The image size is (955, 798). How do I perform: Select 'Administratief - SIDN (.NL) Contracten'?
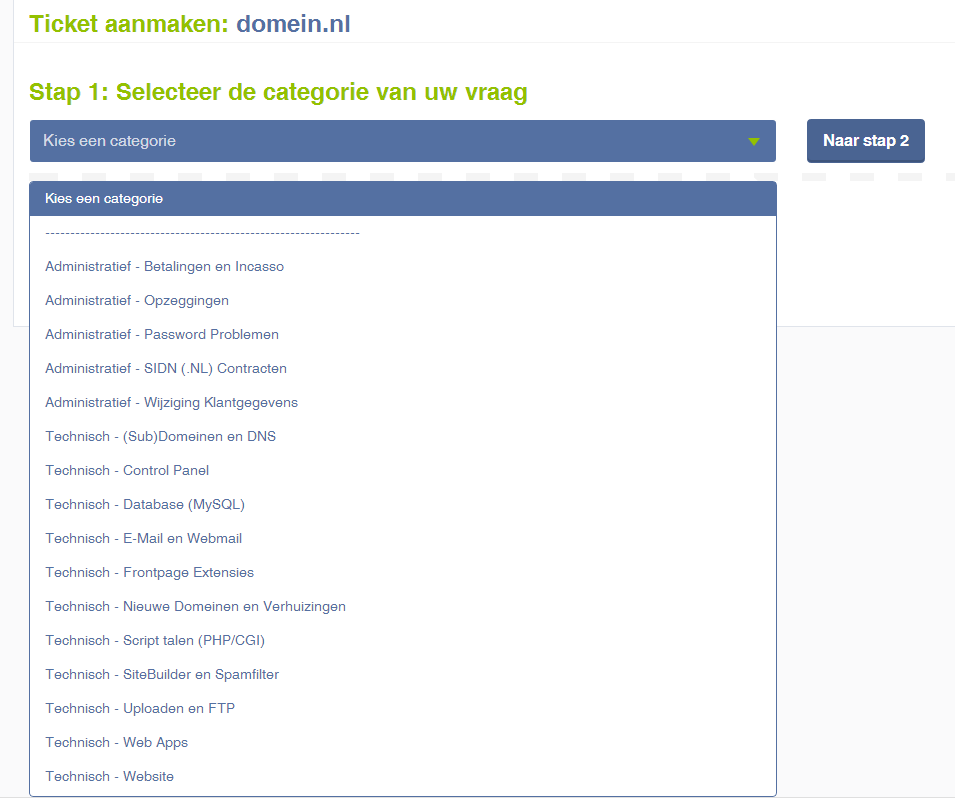403,369
